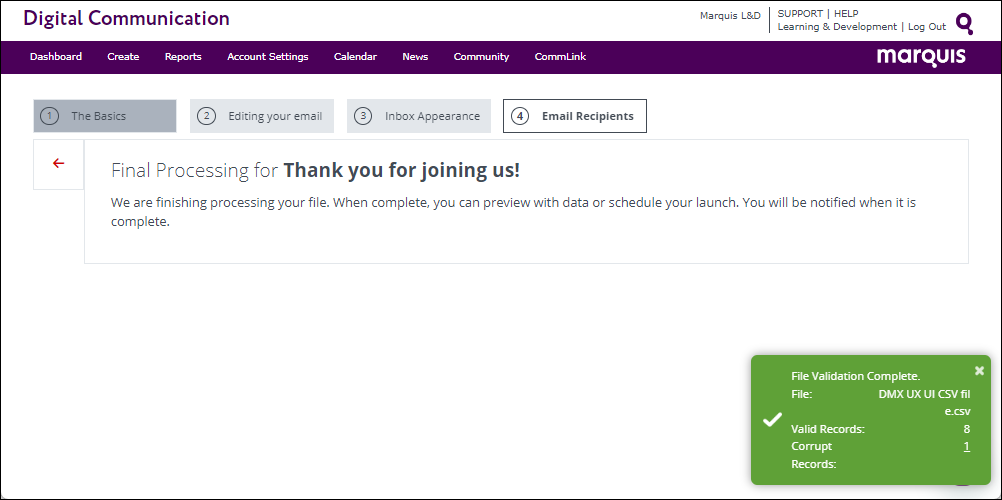Click the checkmark icon in green notification
Screen dimensions: 1002x500
[x=772, y=420]
